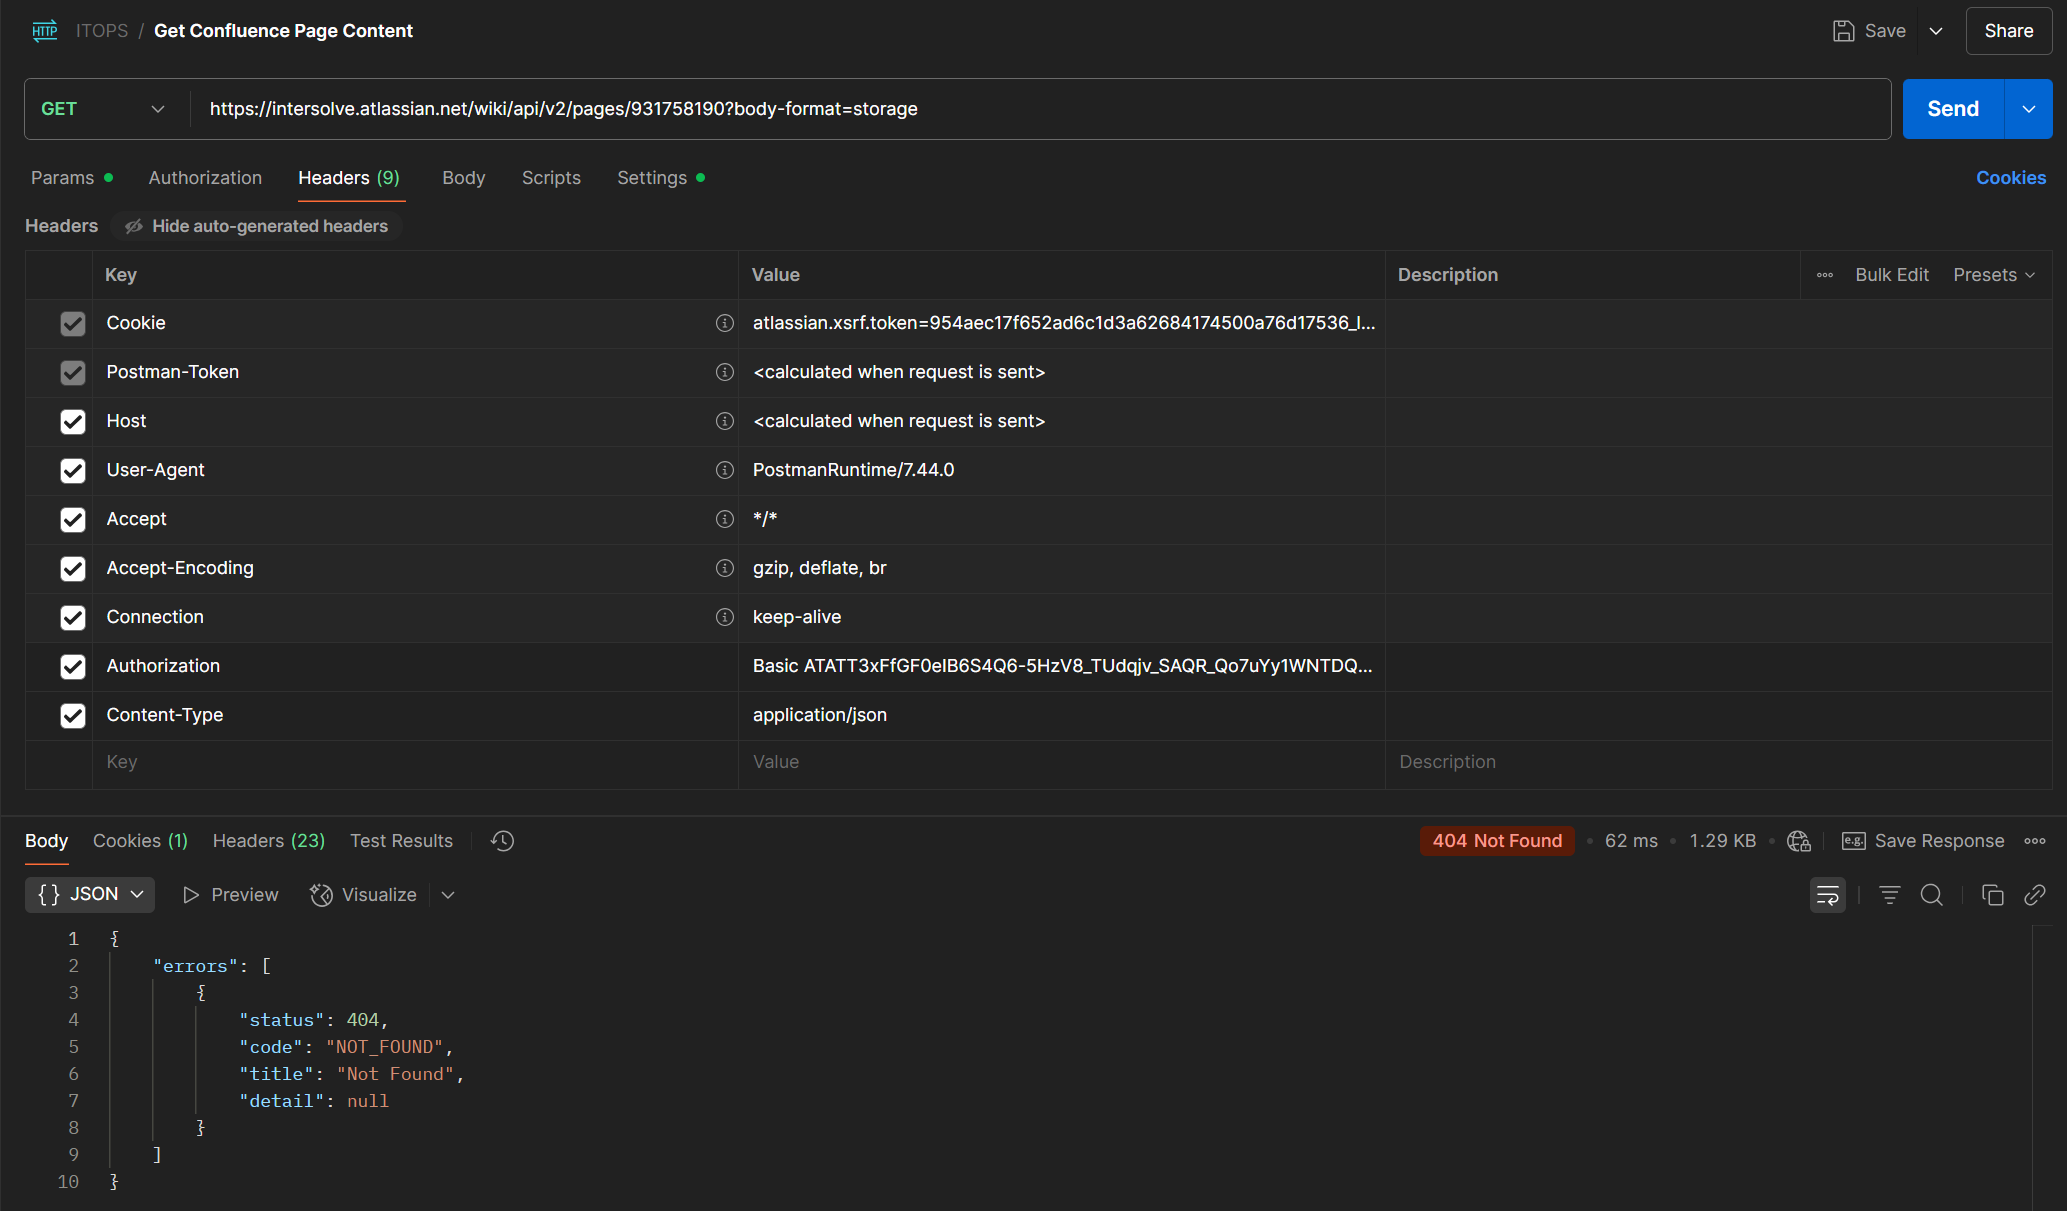This screenshot has height=1211, width=2067.
Task: Click the info icon for Postman-Token header
Action: [x=725, y=372]
